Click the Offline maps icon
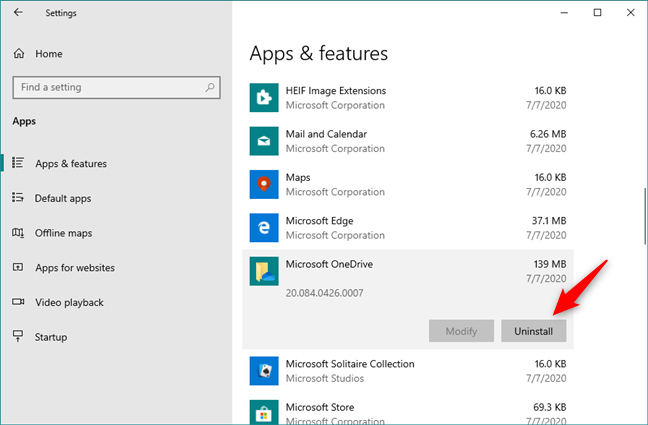The image size is (648, 425). coord(18,232)
